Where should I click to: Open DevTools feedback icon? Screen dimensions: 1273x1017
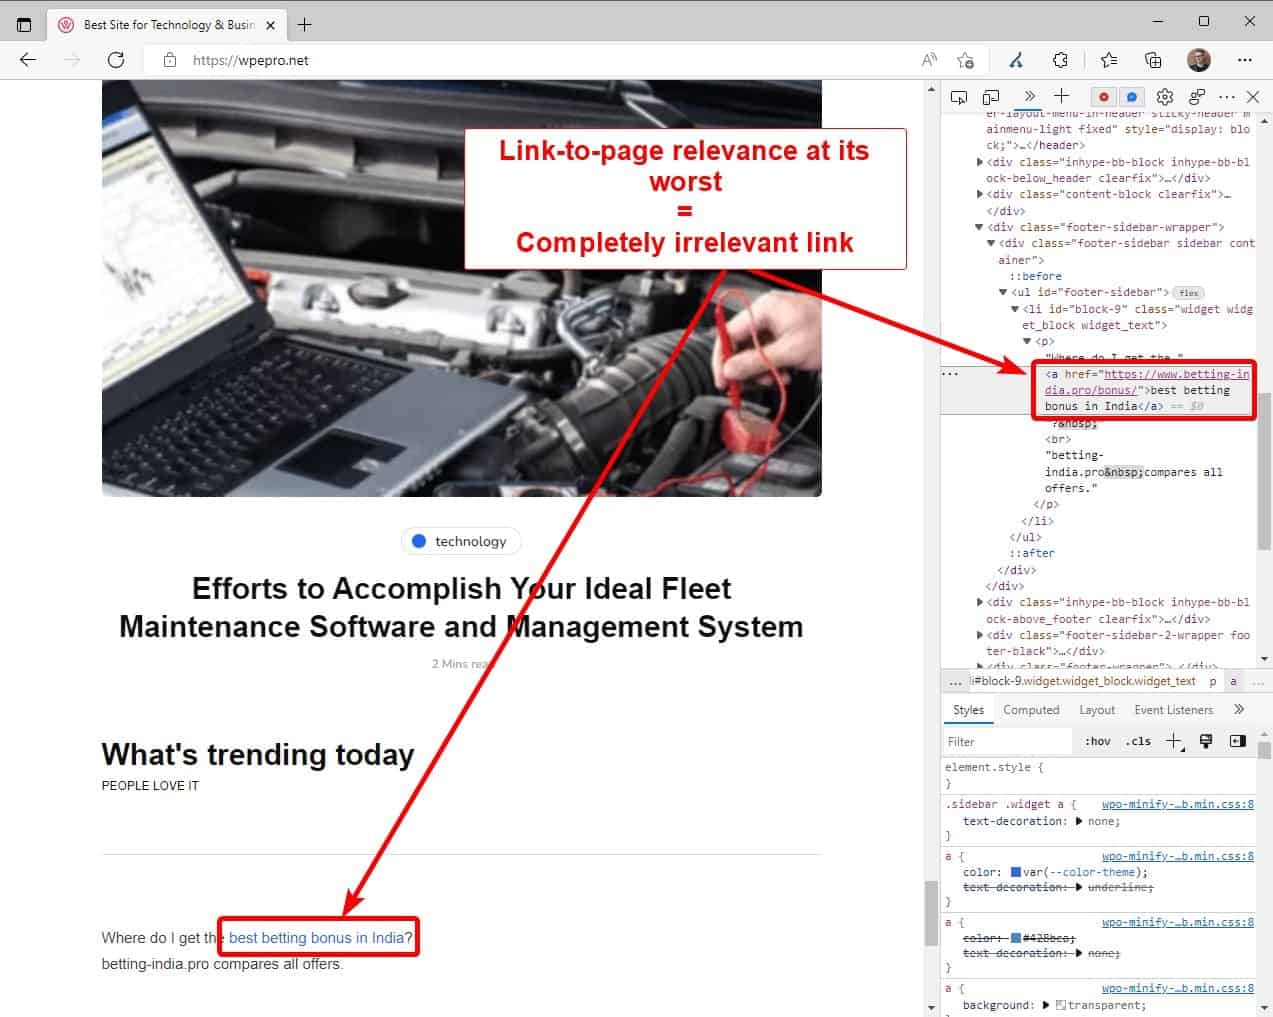click(1196, 97)
